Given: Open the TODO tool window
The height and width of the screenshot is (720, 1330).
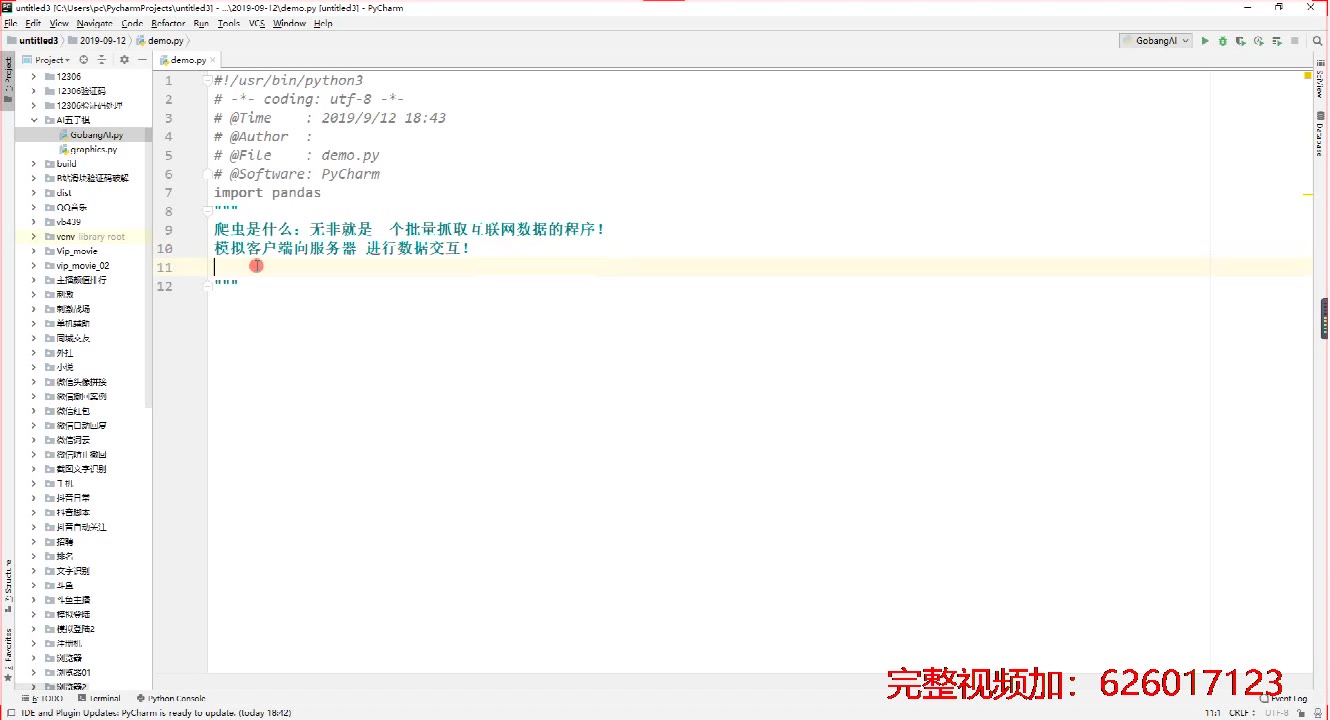Looking at the screenshot, I should pos(41,699).
